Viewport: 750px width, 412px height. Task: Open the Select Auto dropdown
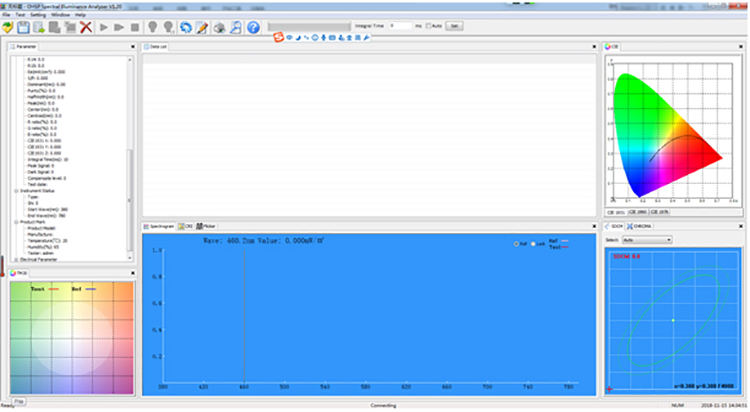[645, 240]
